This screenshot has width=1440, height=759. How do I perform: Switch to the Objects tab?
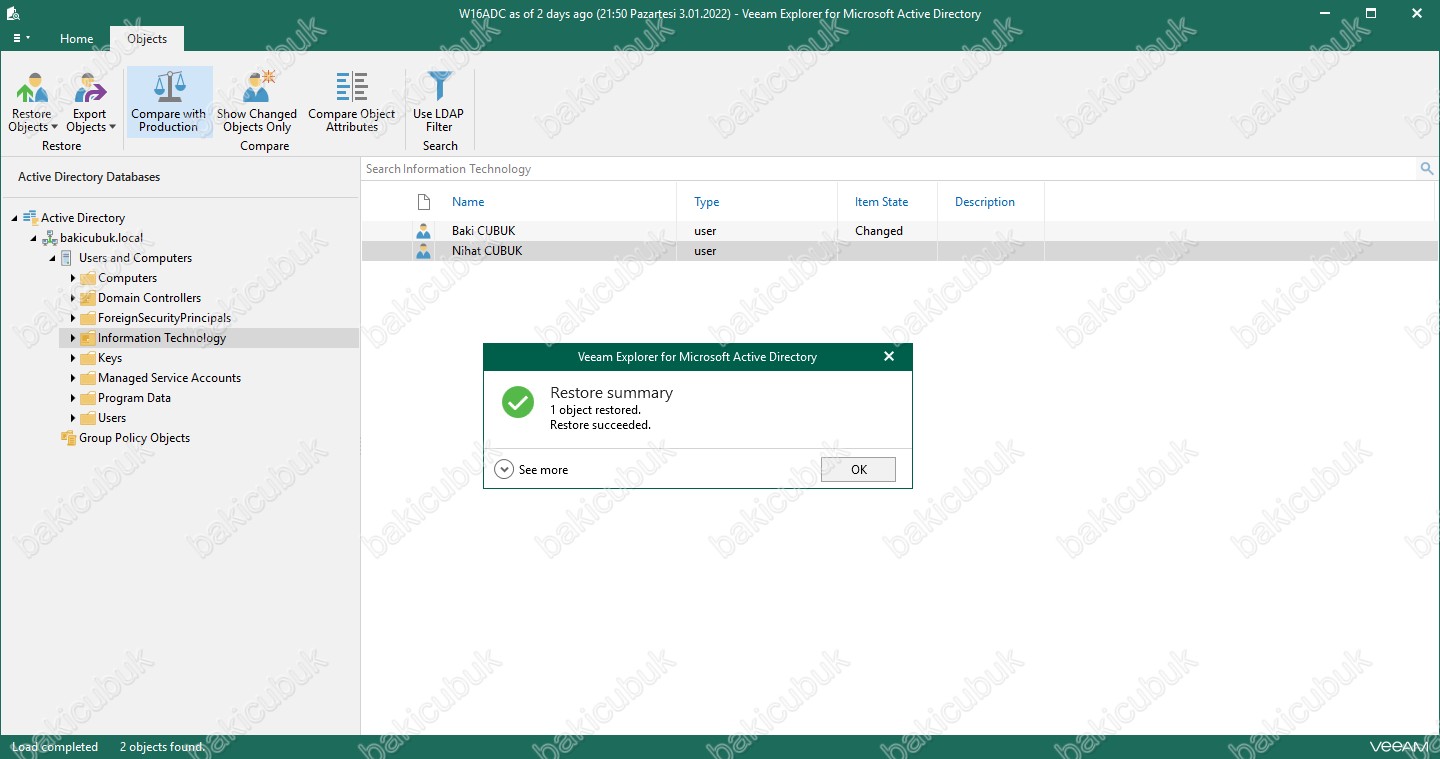[x=147, y=39]
